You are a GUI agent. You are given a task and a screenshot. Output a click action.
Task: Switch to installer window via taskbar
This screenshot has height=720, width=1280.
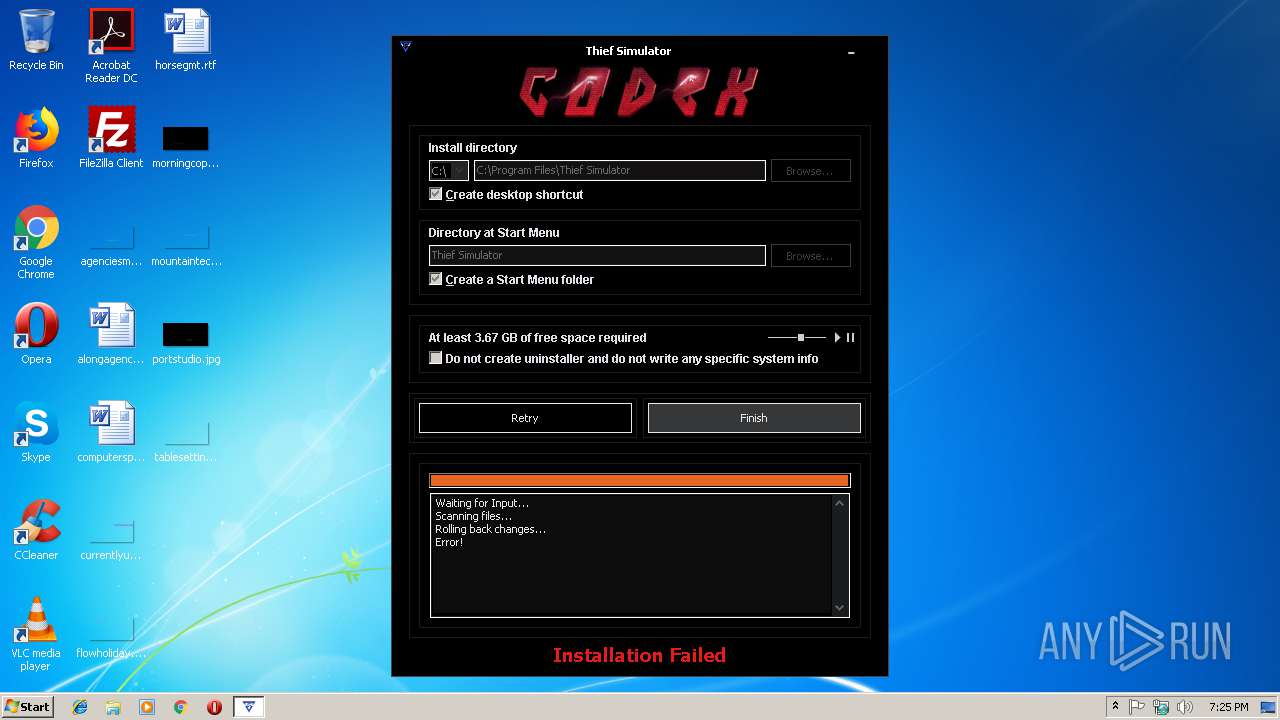[249, 707]
